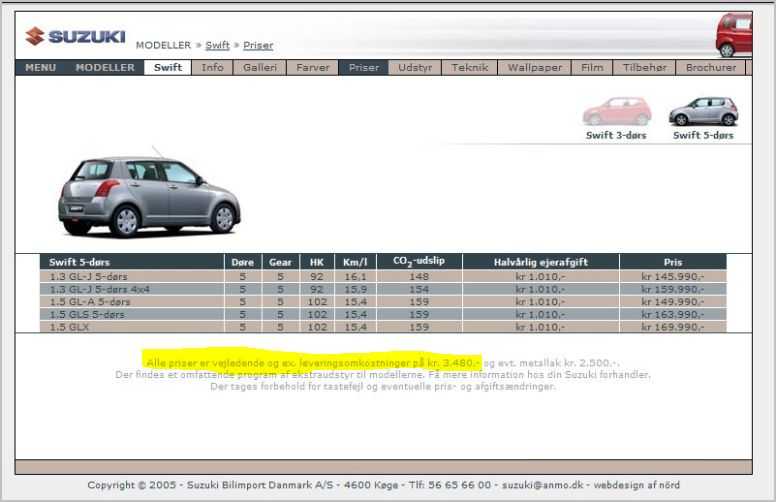Click the large silver Swift car photo
The width and height of the screenshot is (776, 502).
[148, 195]
